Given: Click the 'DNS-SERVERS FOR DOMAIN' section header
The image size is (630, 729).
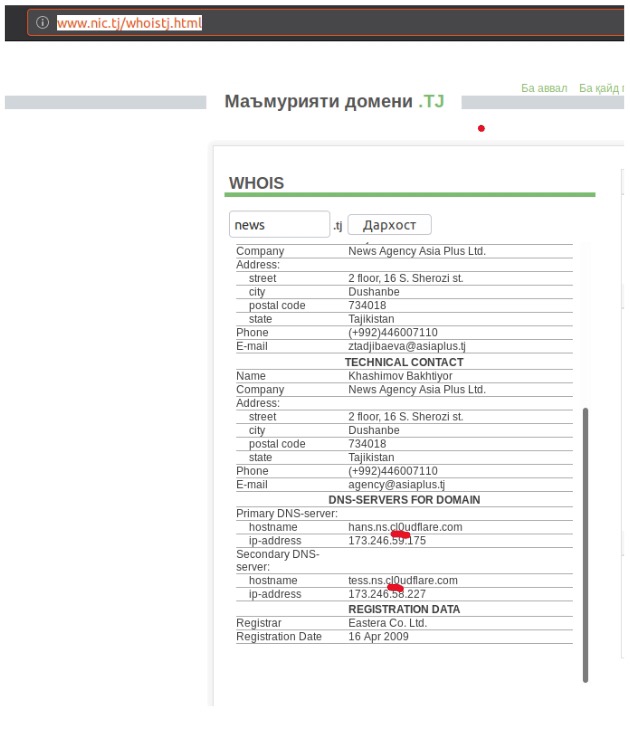Looking at the screenshot, I should [404, 499].
